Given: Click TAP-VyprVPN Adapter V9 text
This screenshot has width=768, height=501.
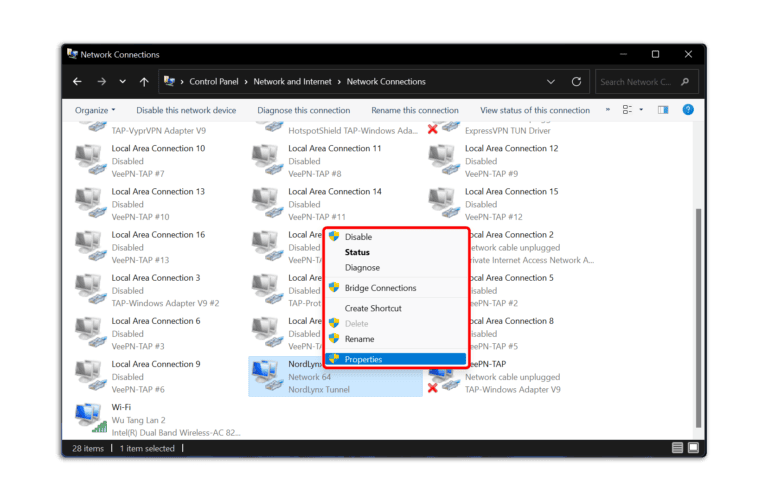Looking at the screenshot, I should pyautogui.click(x=159, y=131).
